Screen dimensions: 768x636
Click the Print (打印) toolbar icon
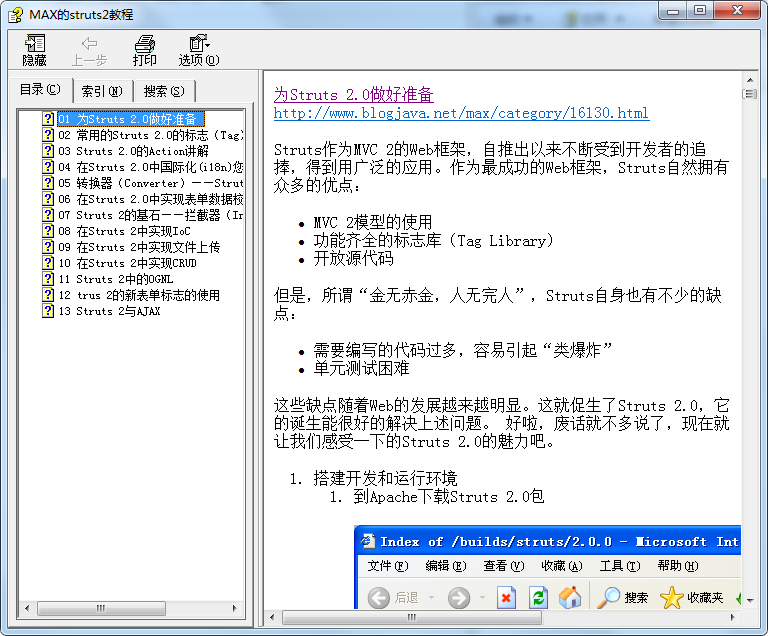(145, 50)
